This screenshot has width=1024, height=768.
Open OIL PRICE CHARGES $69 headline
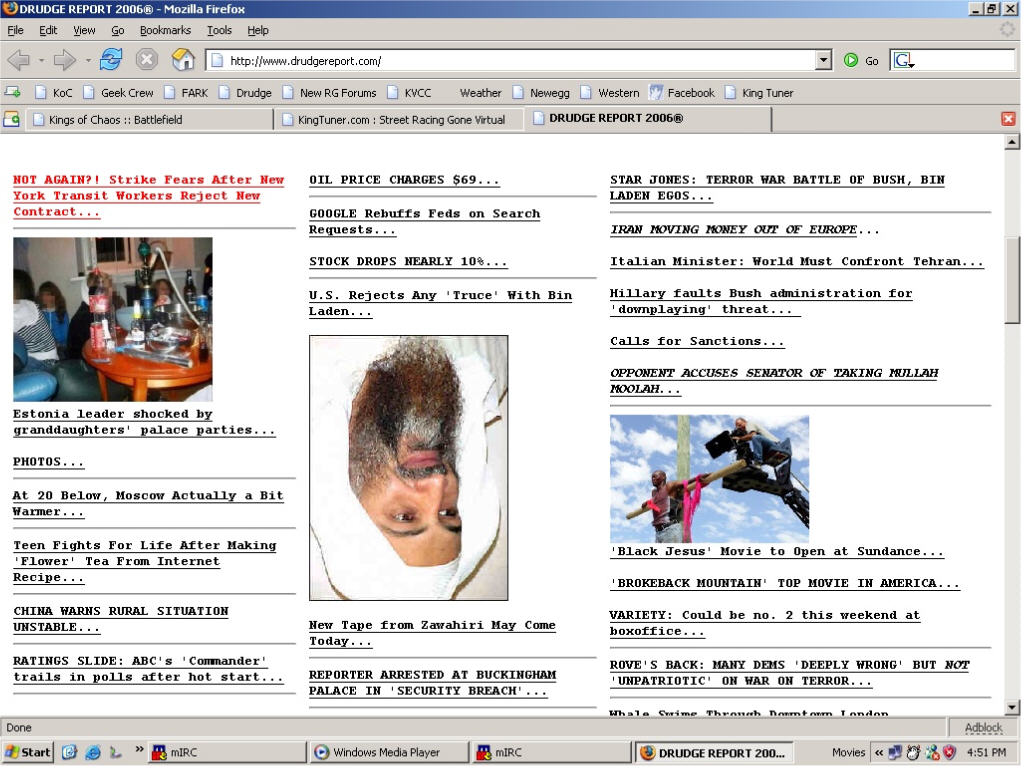coord(404,180)
